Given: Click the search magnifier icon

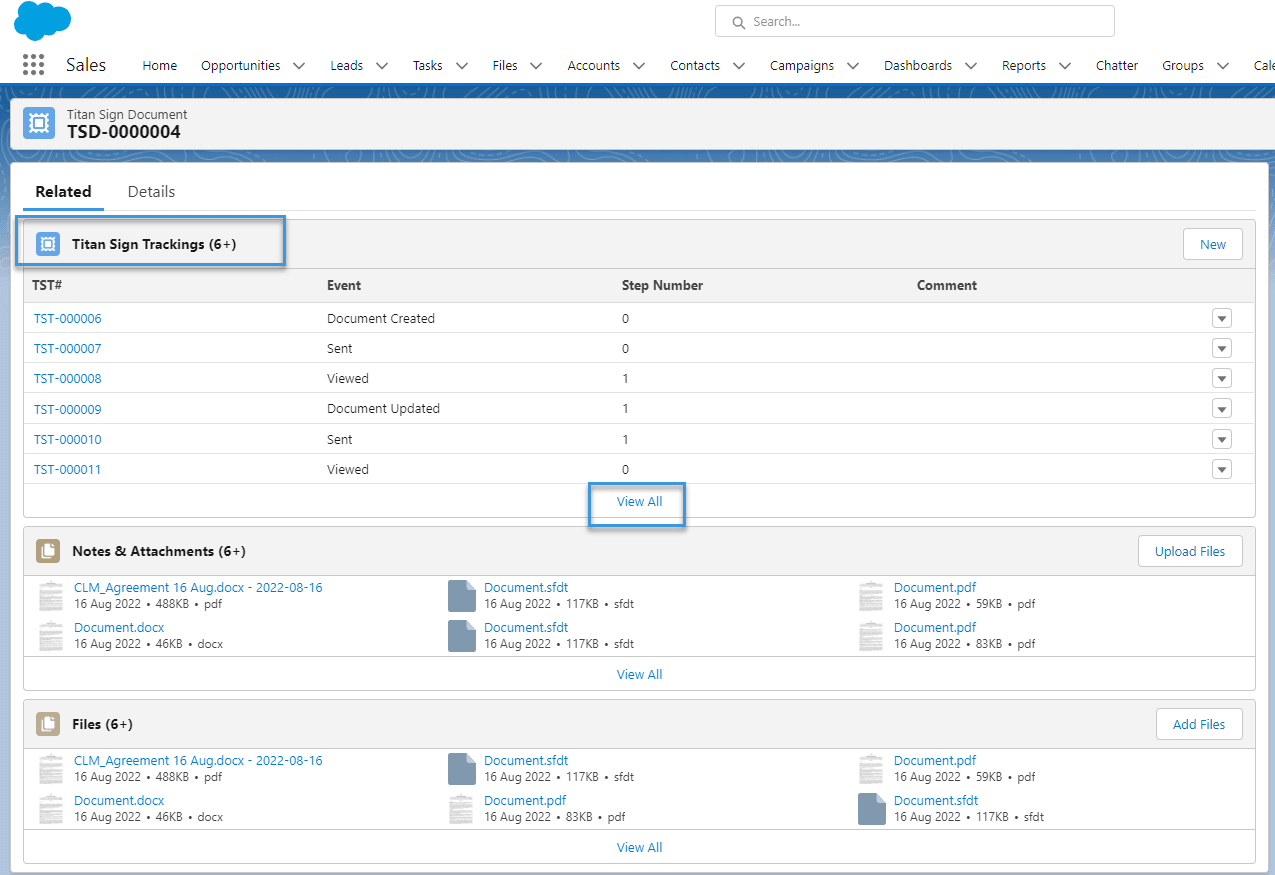Looking at the screenshot, I should click(739, 22).
